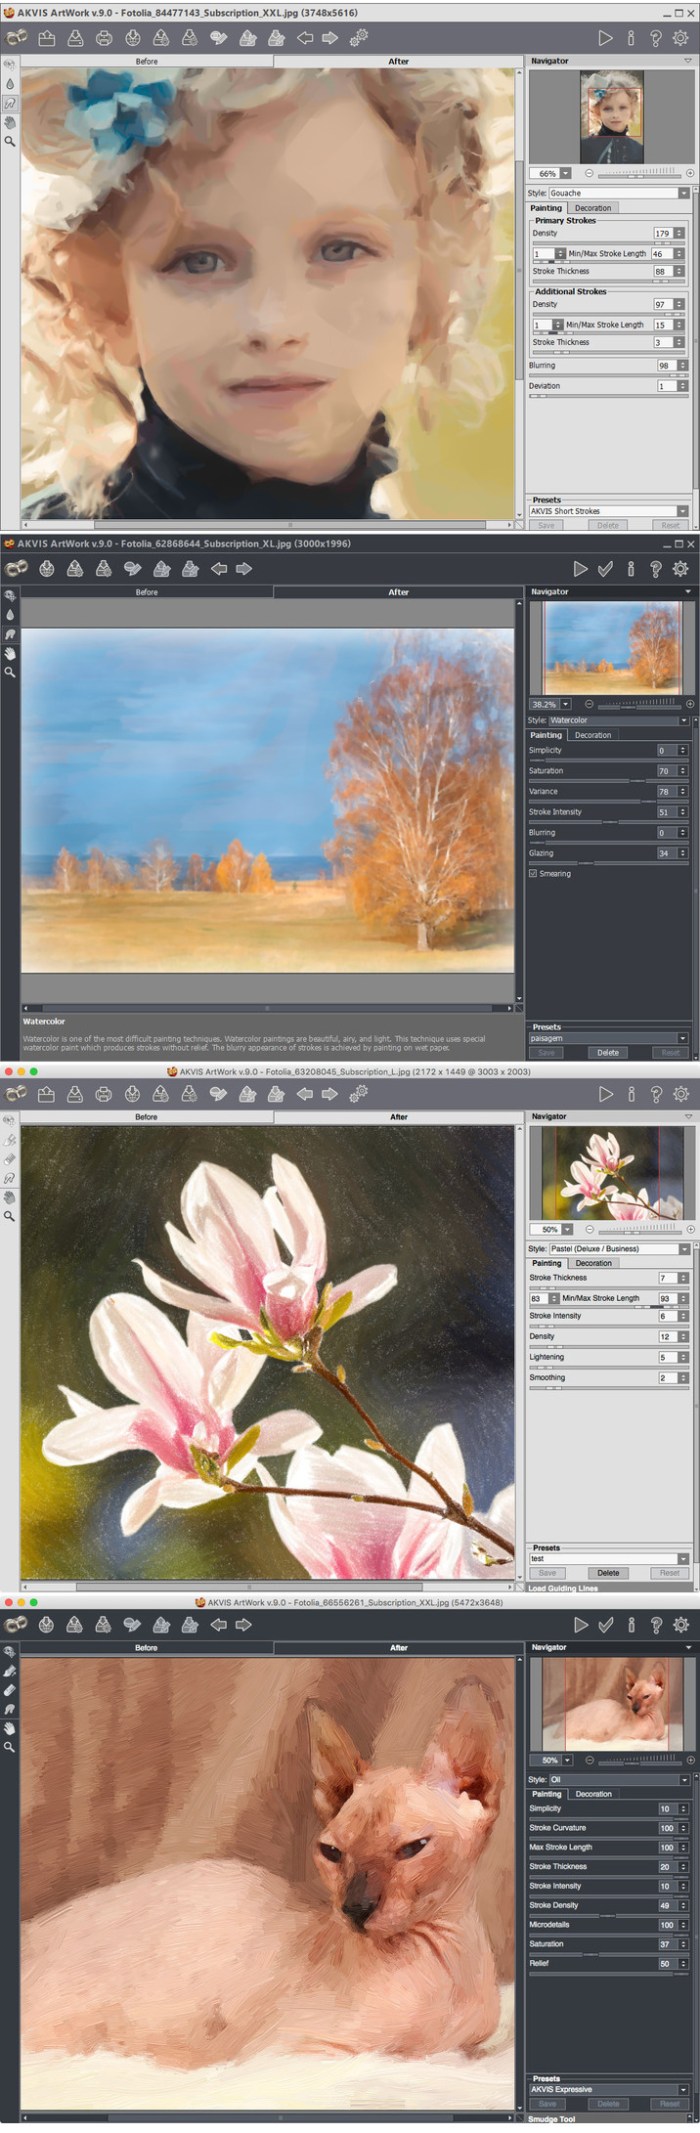The width and height of the screenshot is (700, 2133).
Task: Open help in the Gouache window
Action: point(656,38)
